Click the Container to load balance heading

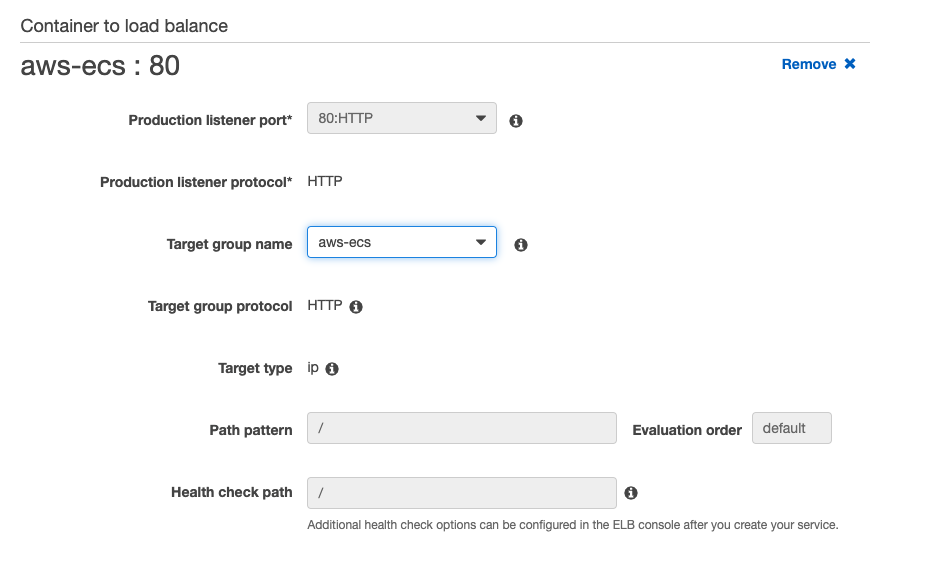coord(124,26)
